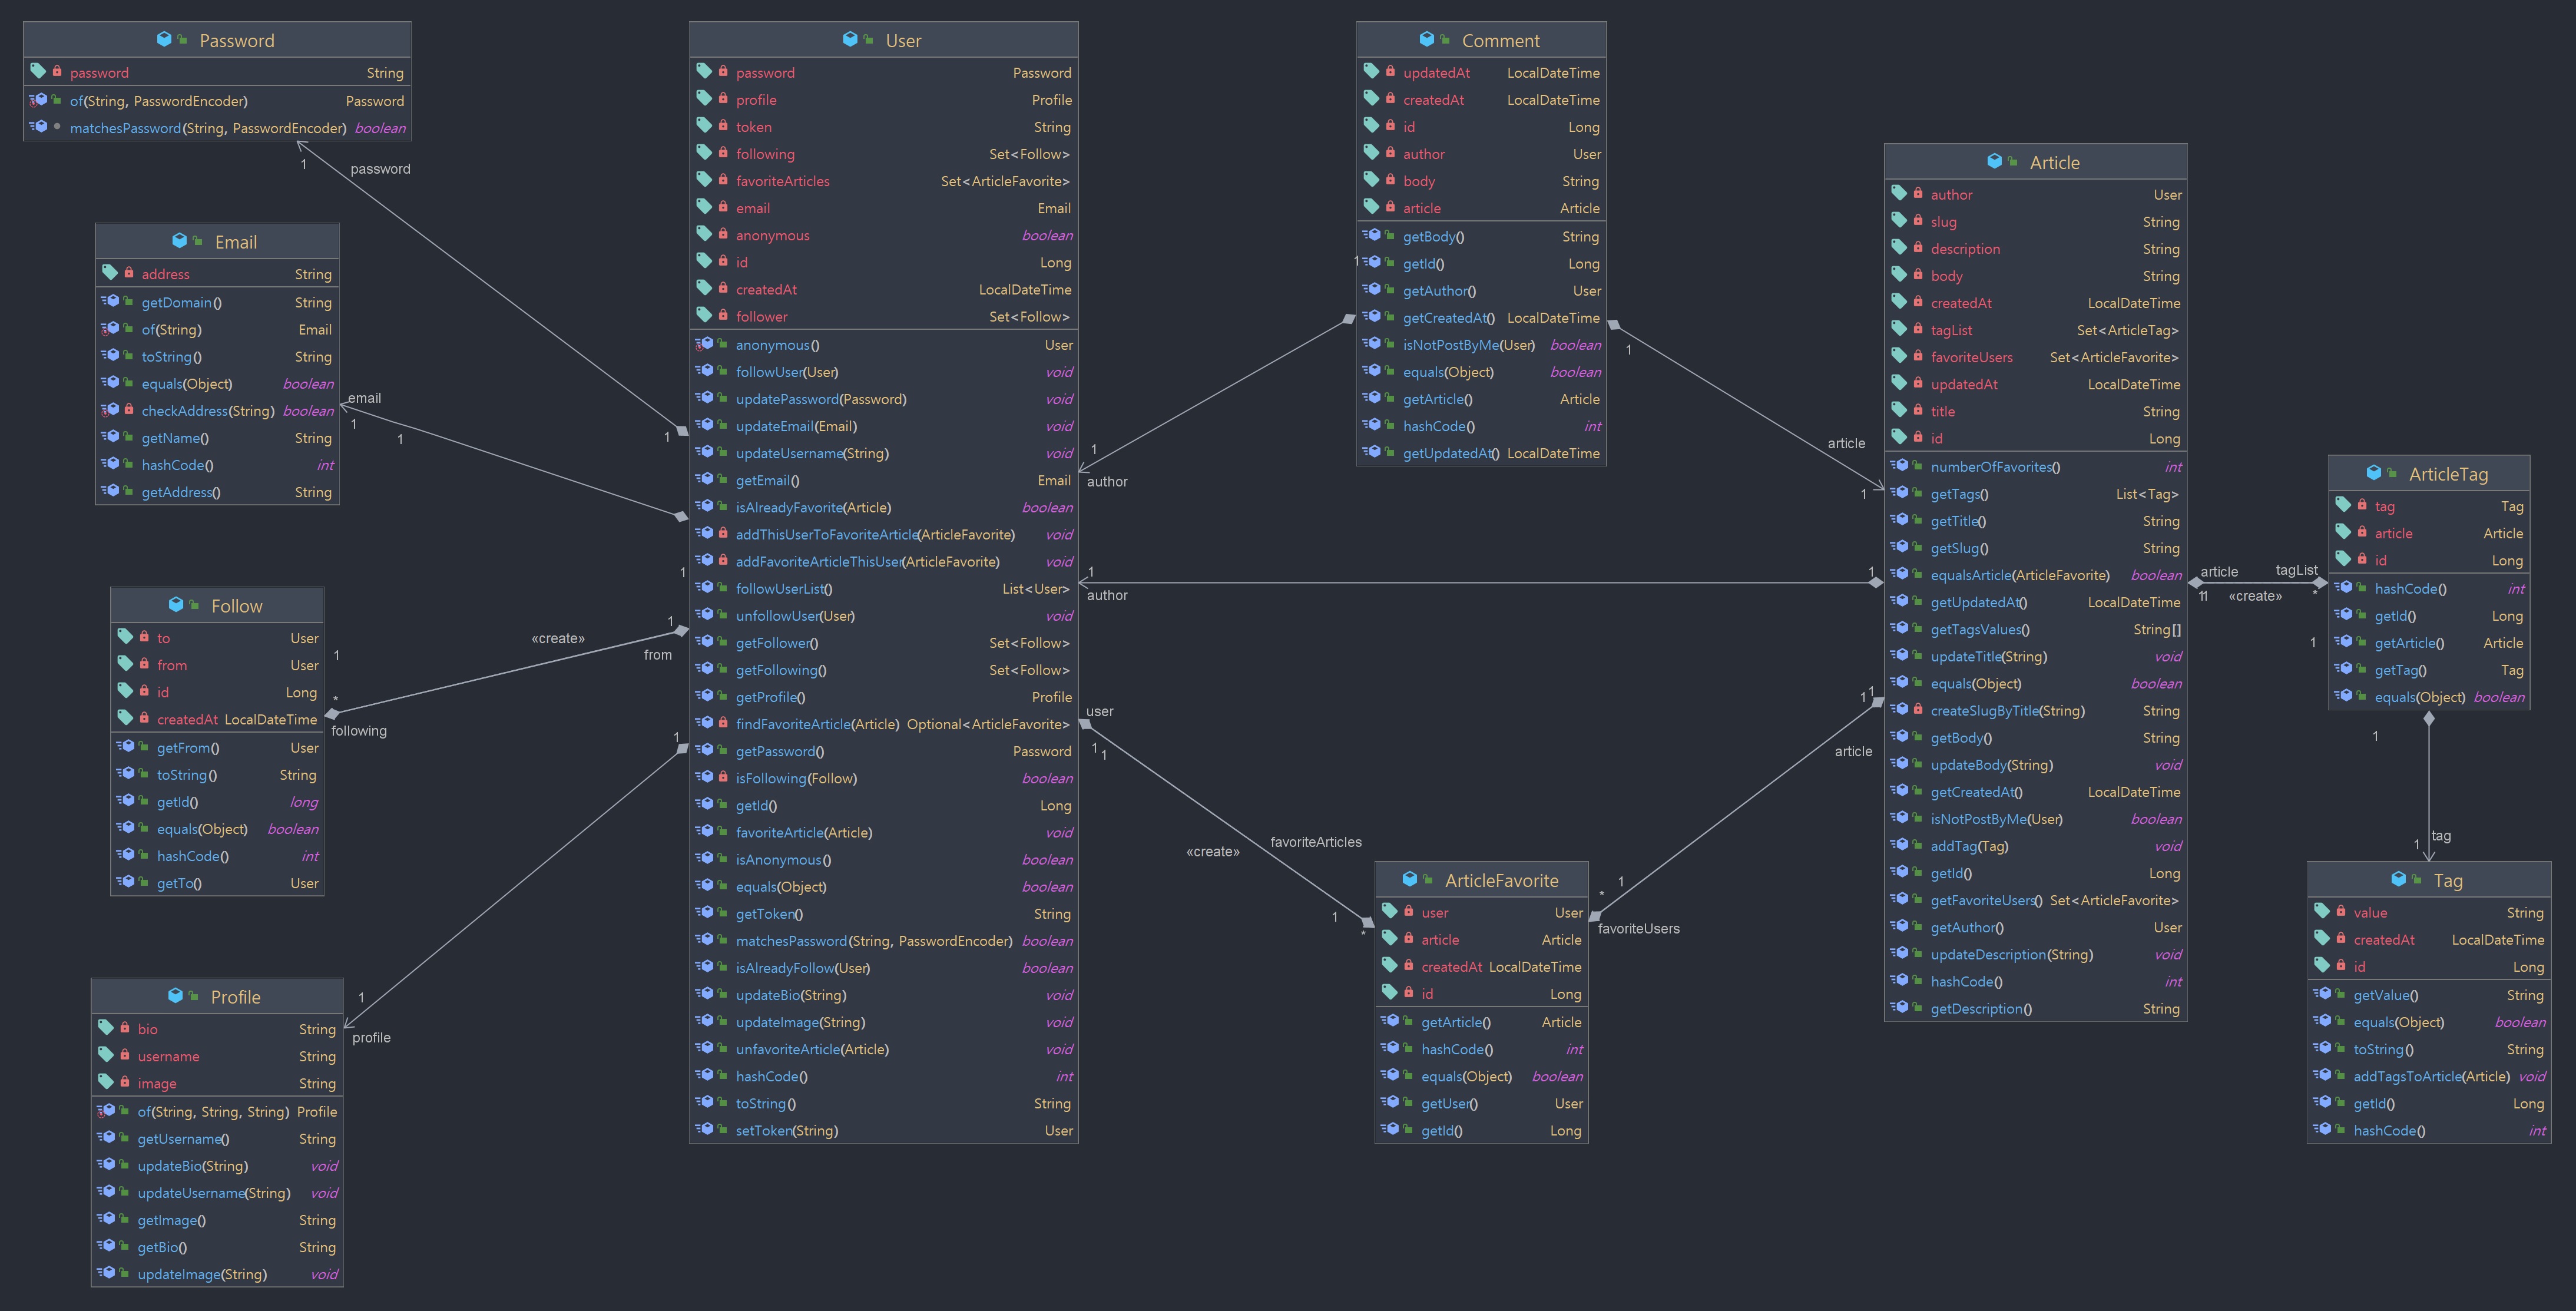Screen dimensions: 2576x1311
Task: Click the class icon in the ArticleFavorite header
Action: coord(1410,880)
